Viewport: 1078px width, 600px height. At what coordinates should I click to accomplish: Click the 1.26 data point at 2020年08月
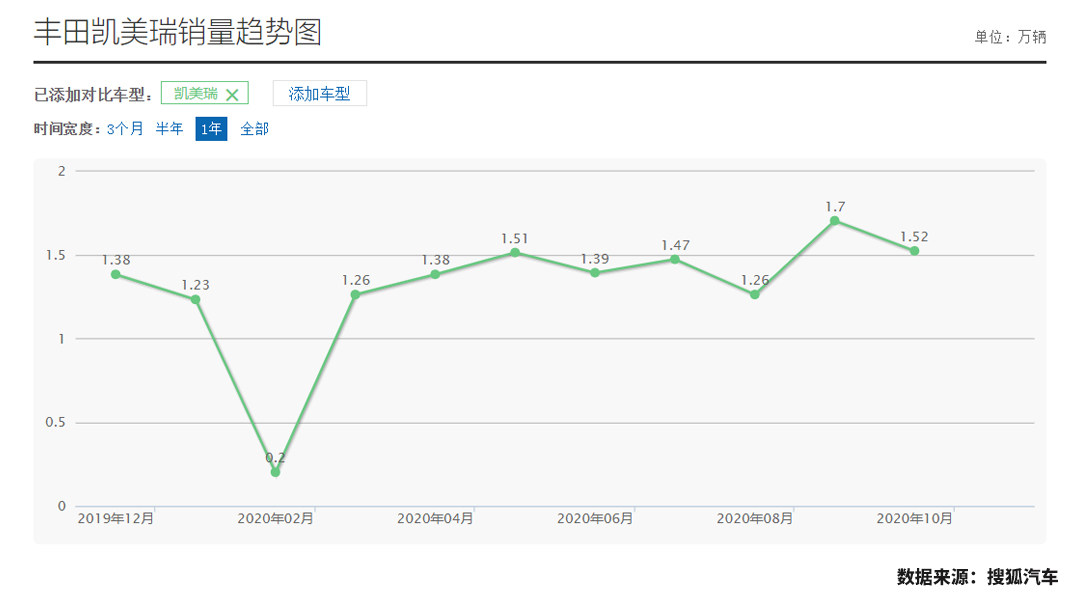click(x=755, y=294)
